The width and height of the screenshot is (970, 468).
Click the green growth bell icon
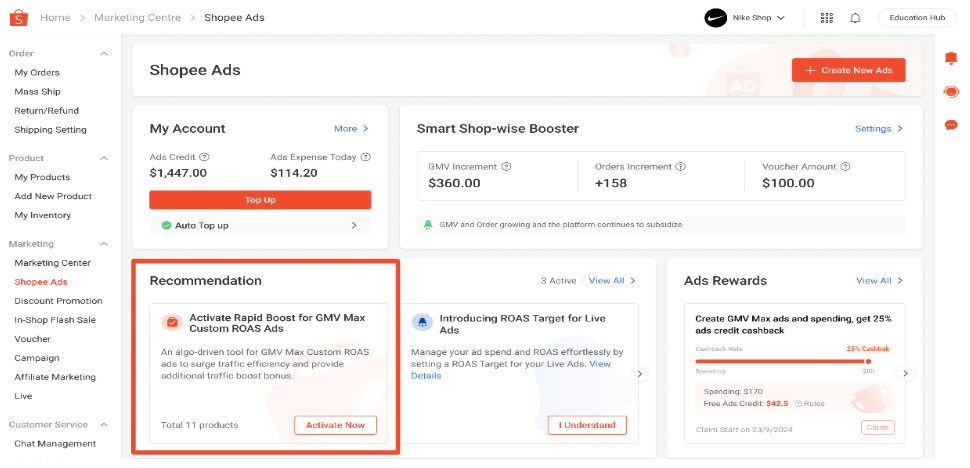point(427,224)
